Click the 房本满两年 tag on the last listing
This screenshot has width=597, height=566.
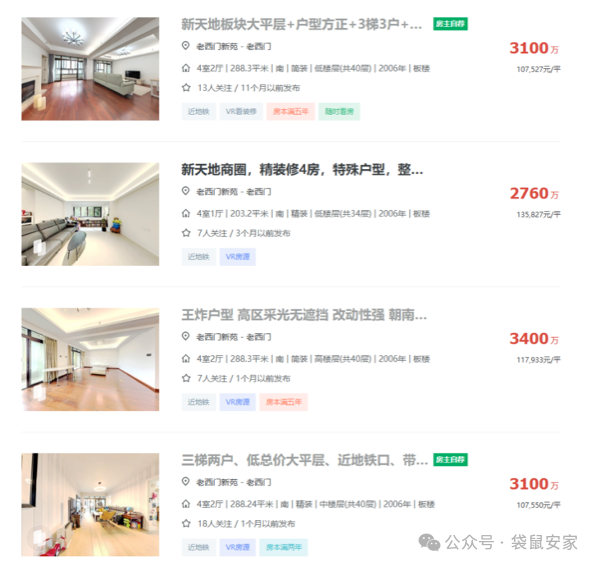(x=284, y=547)
